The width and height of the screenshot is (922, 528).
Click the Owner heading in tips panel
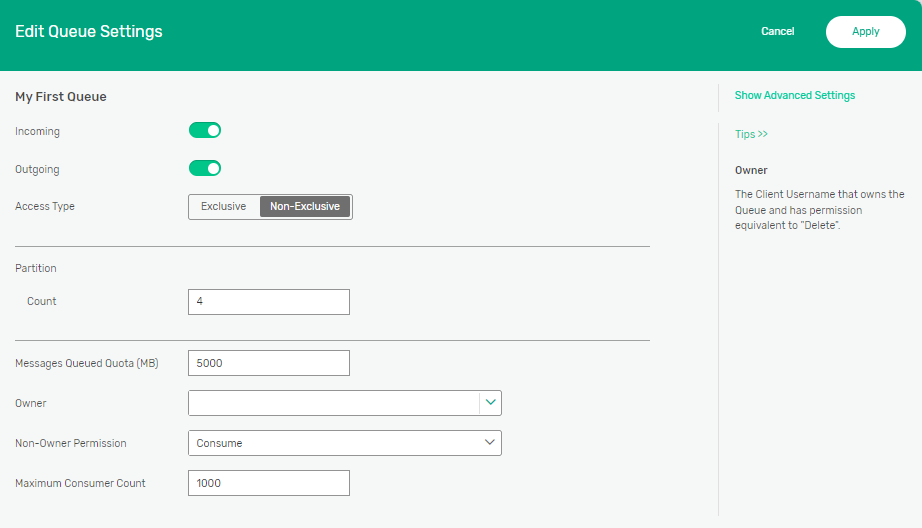(x=751, y=171)
